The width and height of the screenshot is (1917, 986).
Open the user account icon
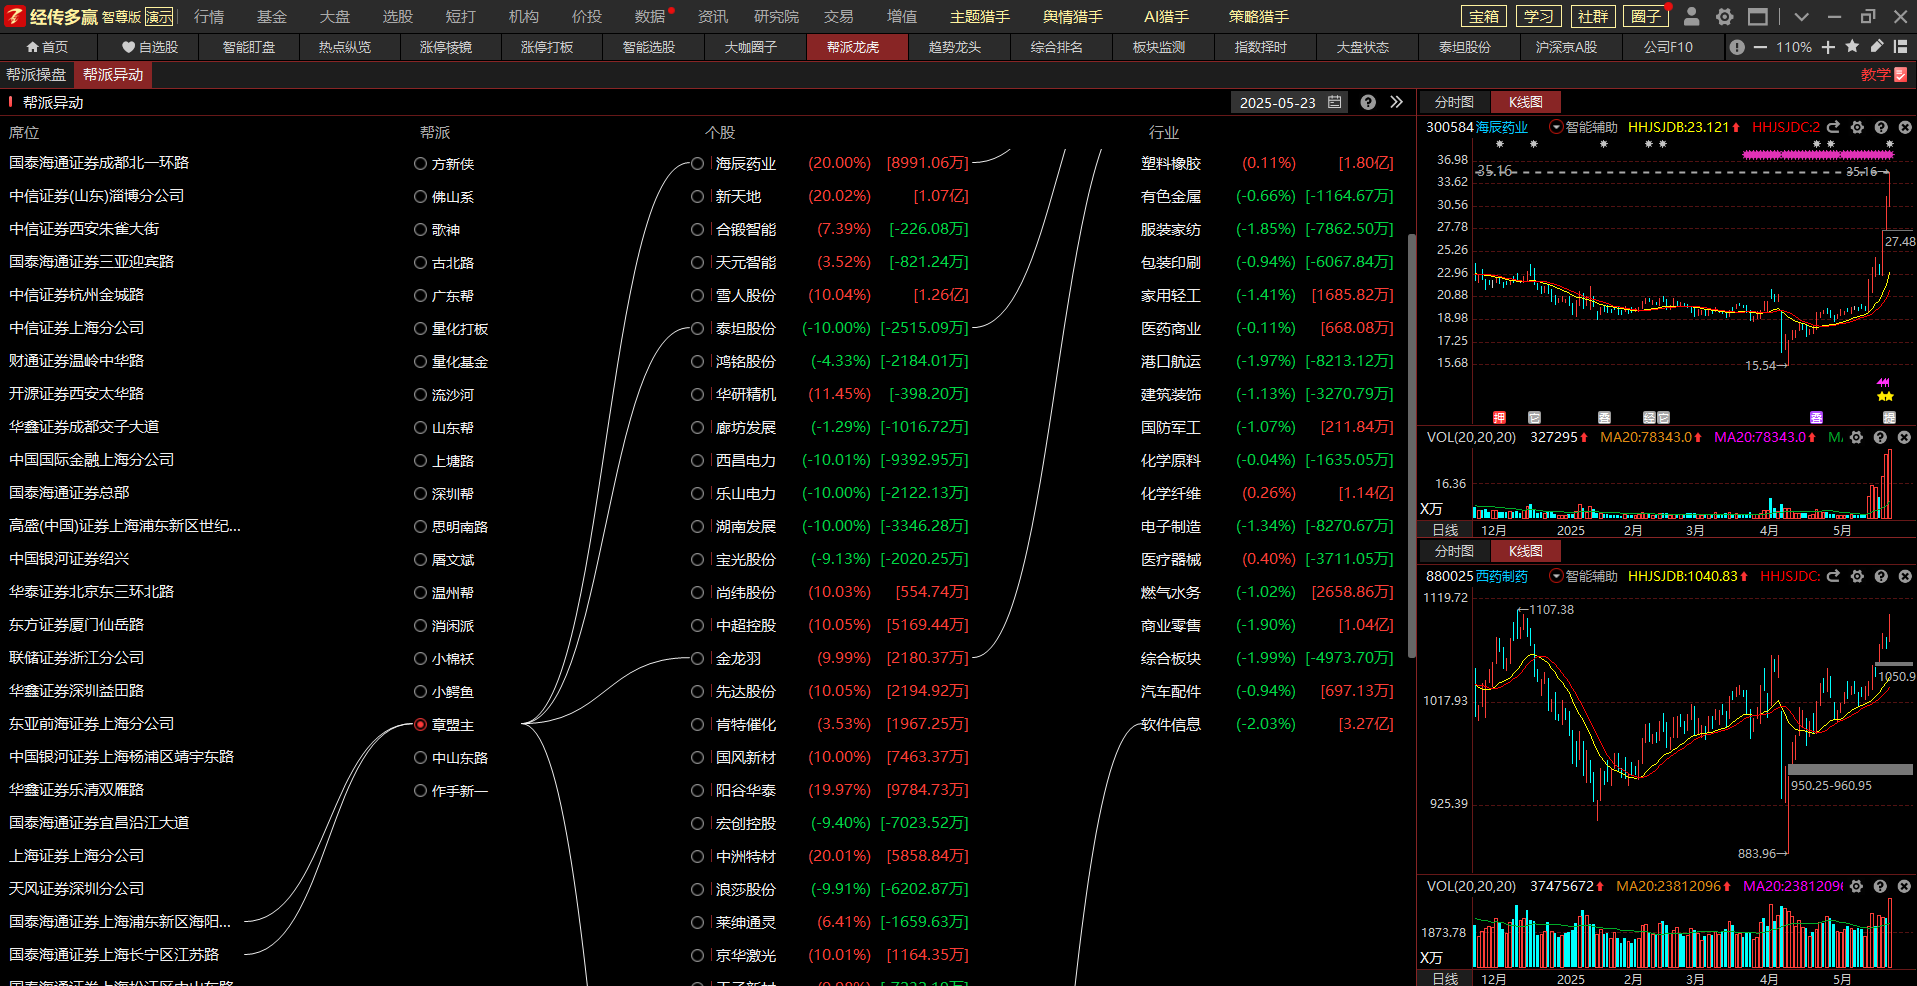coord(1691,16)
